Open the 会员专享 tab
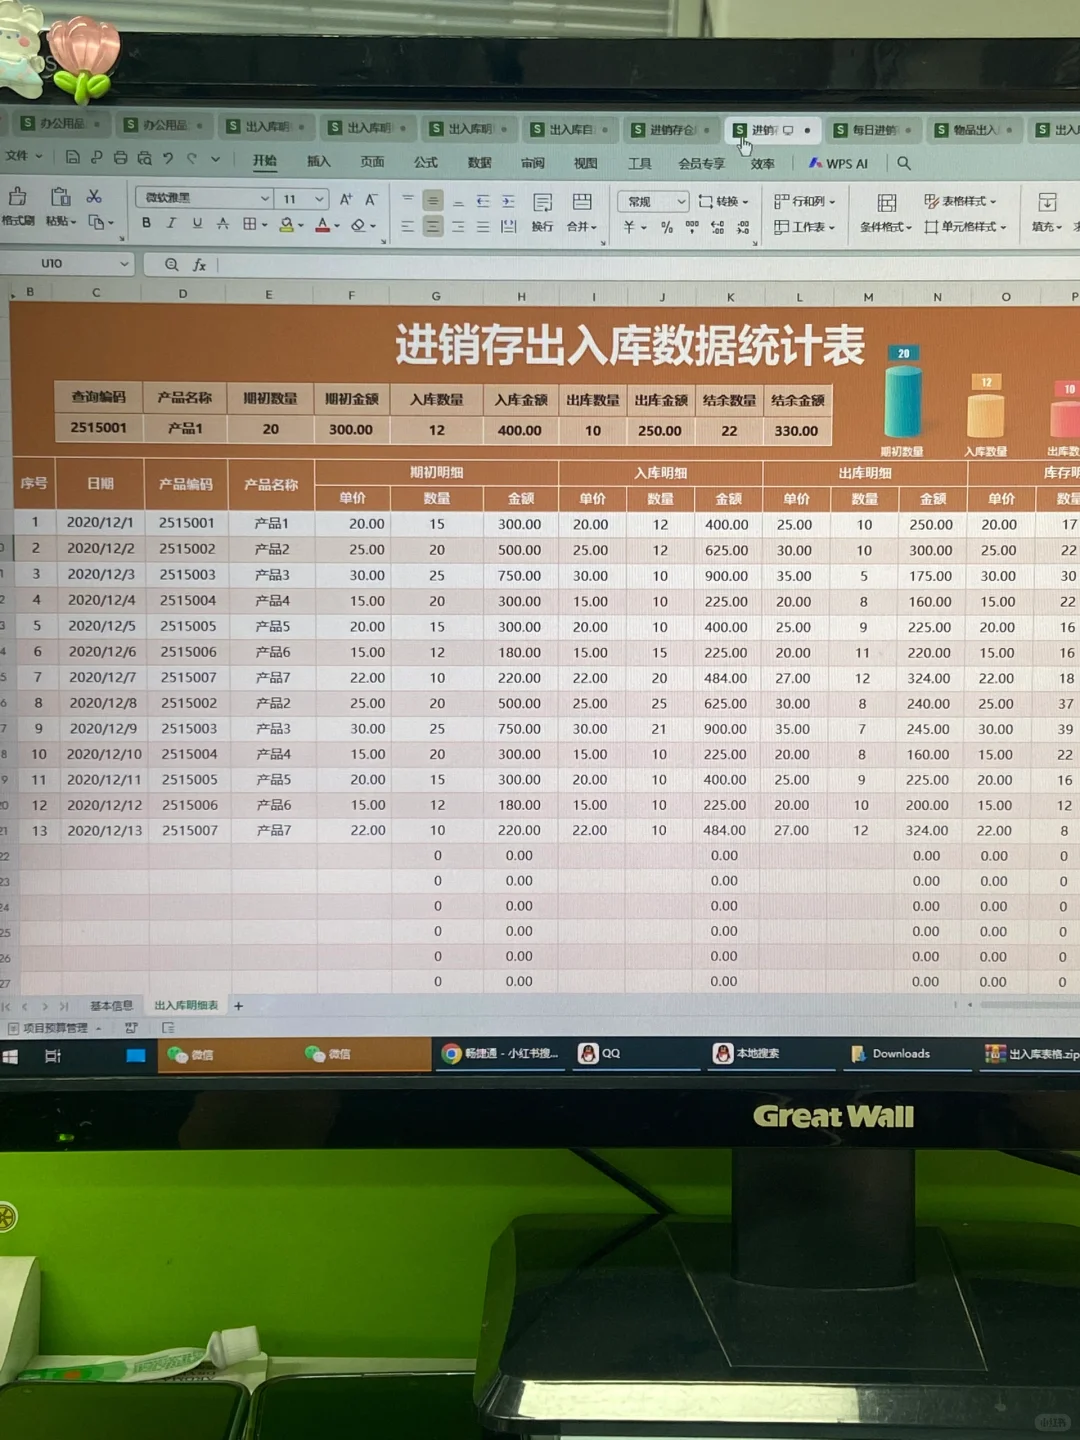The image size is (1080, 1440). point(701,163)
